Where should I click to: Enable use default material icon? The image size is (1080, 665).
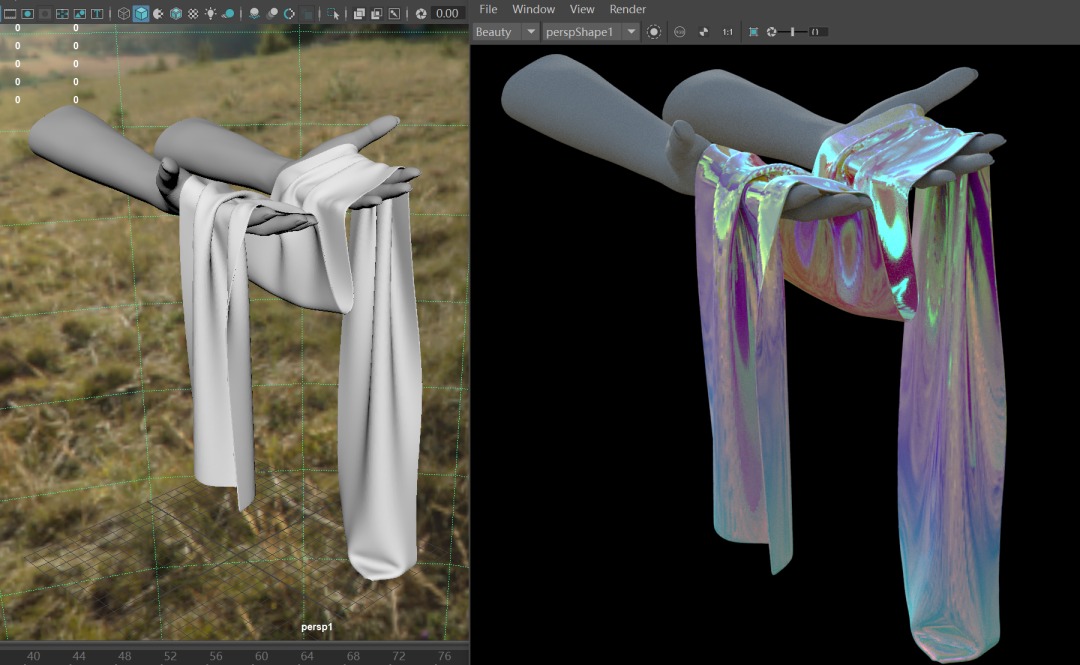click(x=158, y=13)
